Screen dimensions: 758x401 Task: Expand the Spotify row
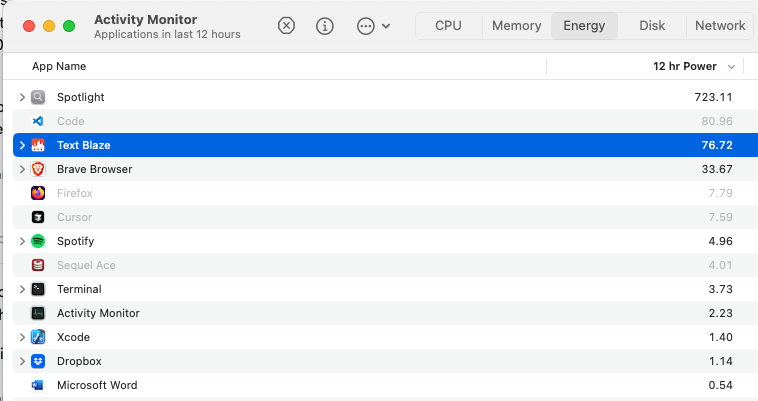point(22,241)
